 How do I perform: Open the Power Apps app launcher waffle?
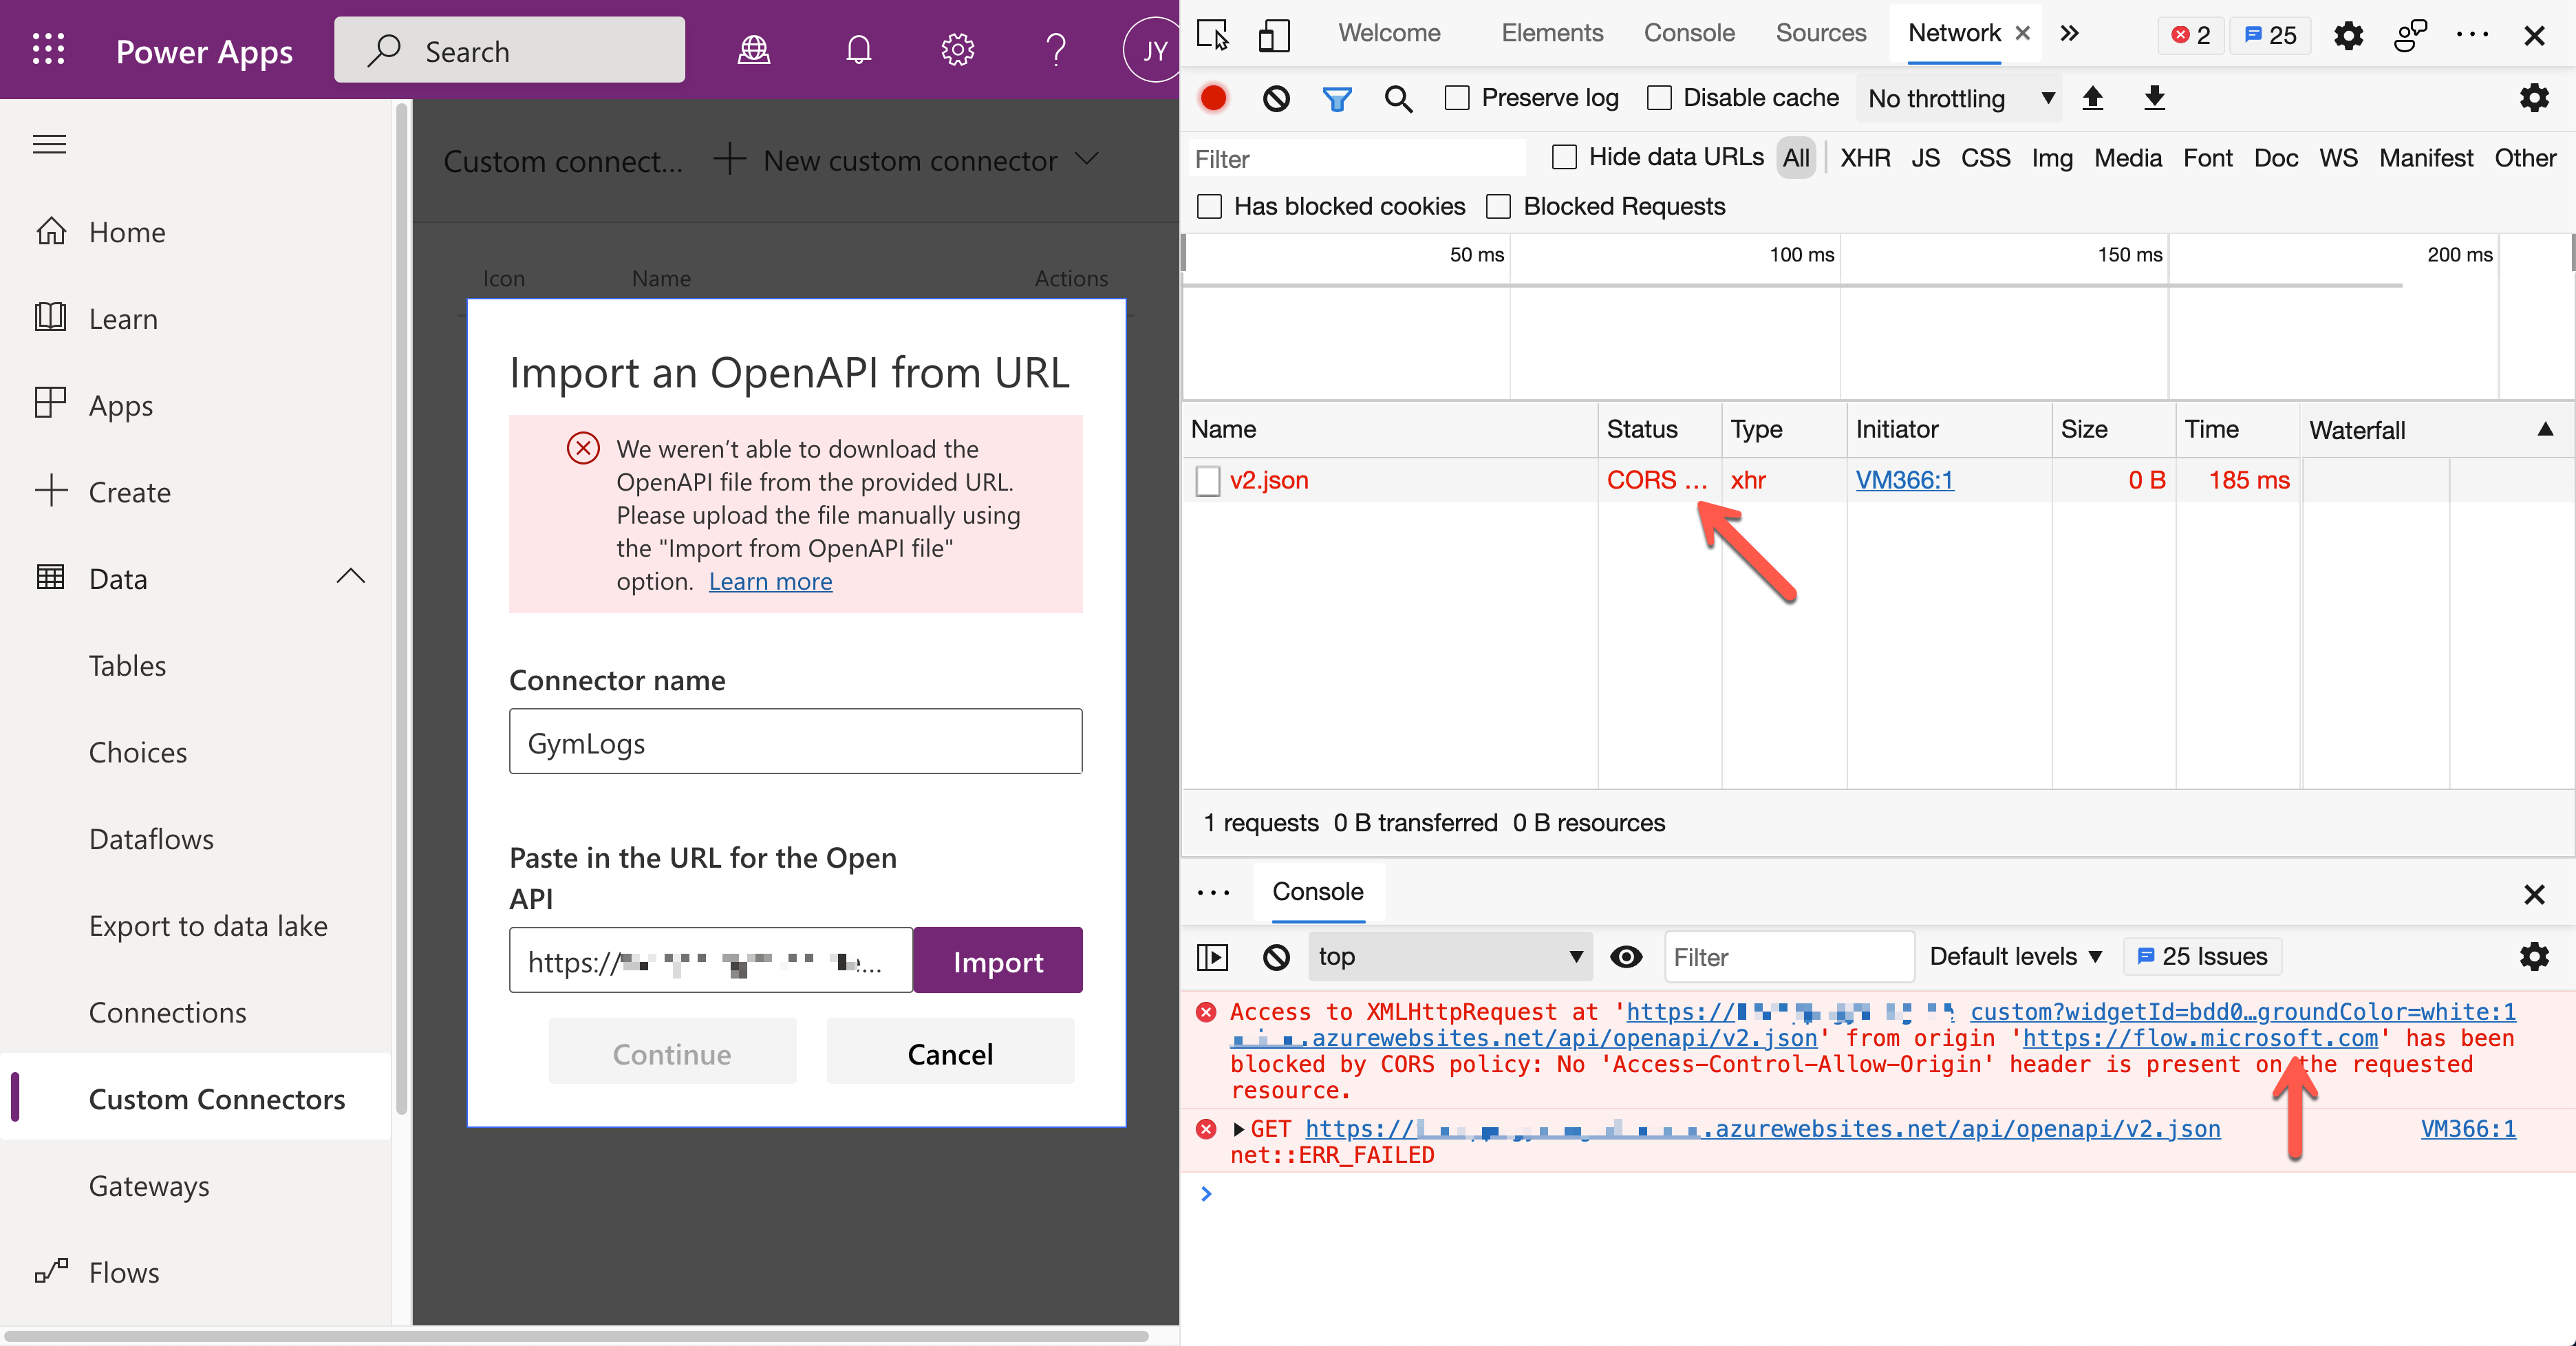coord(47,49)
